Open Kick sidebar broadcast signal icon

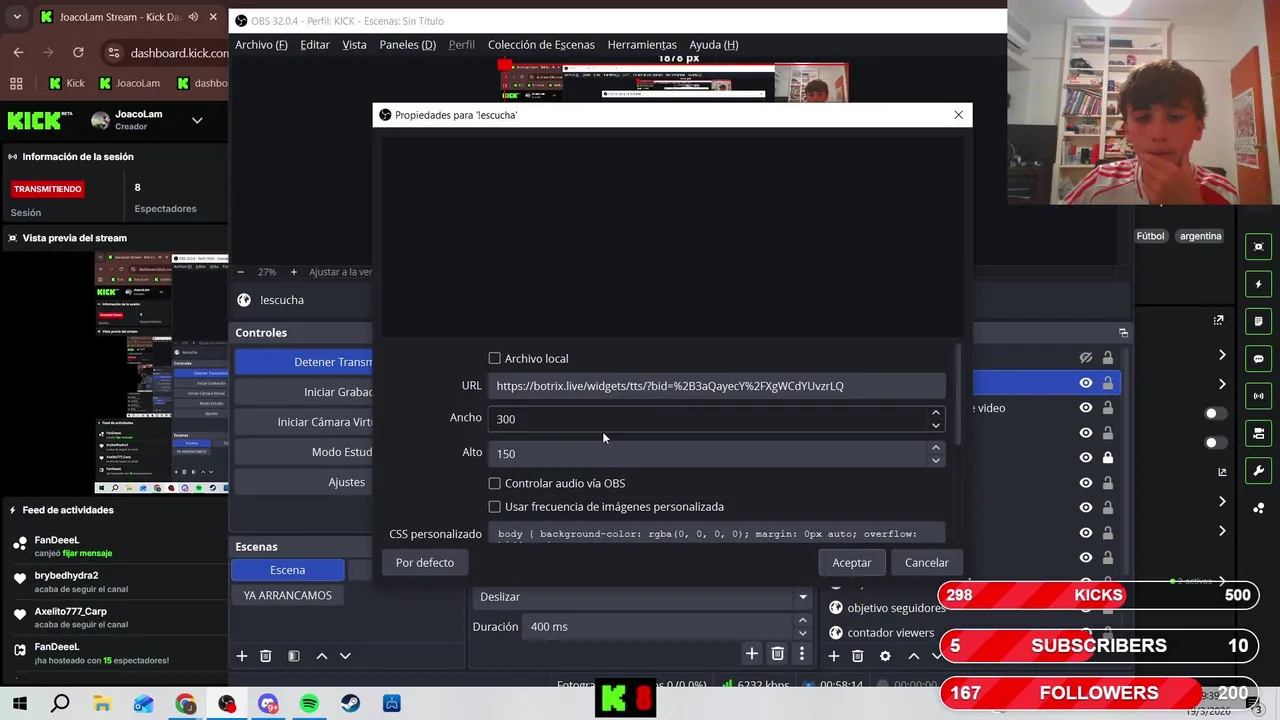click(x=1258, y=396)
